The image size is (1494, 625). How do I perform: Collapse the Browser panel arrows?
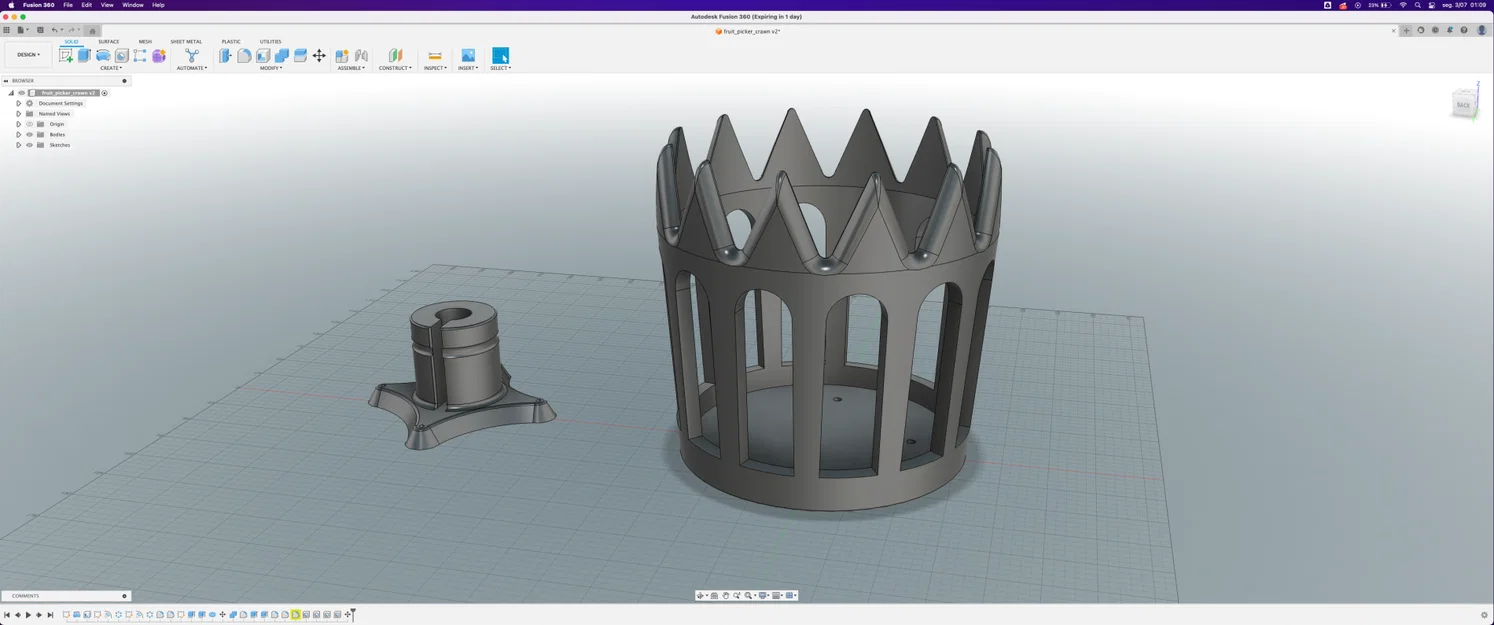(5, 81)
